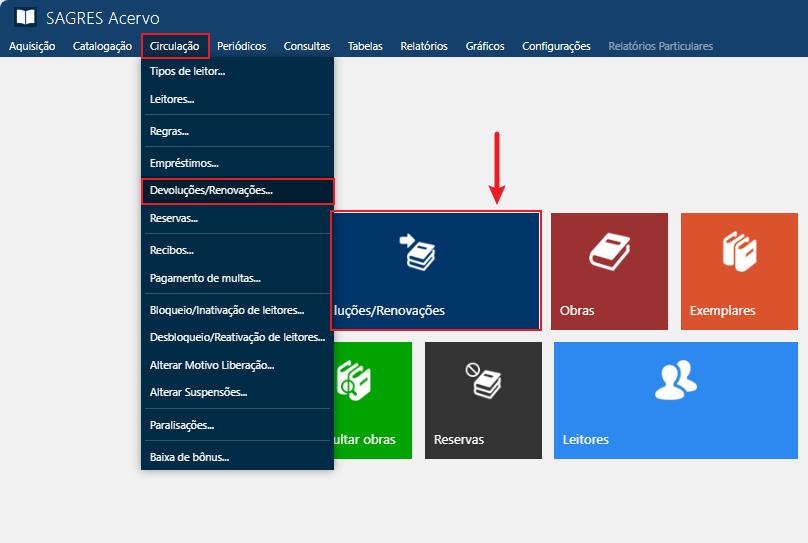Click Tipos de leitor... in the menu

[187, 72]
